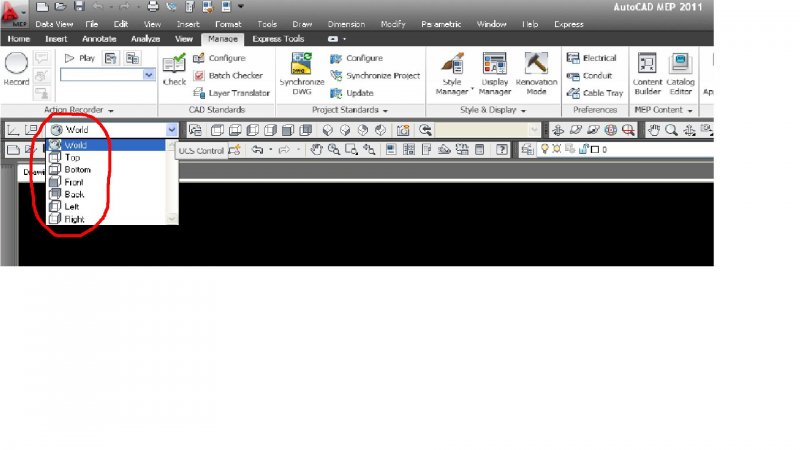Select Right in the UCS list

click(x=106, y=219)
